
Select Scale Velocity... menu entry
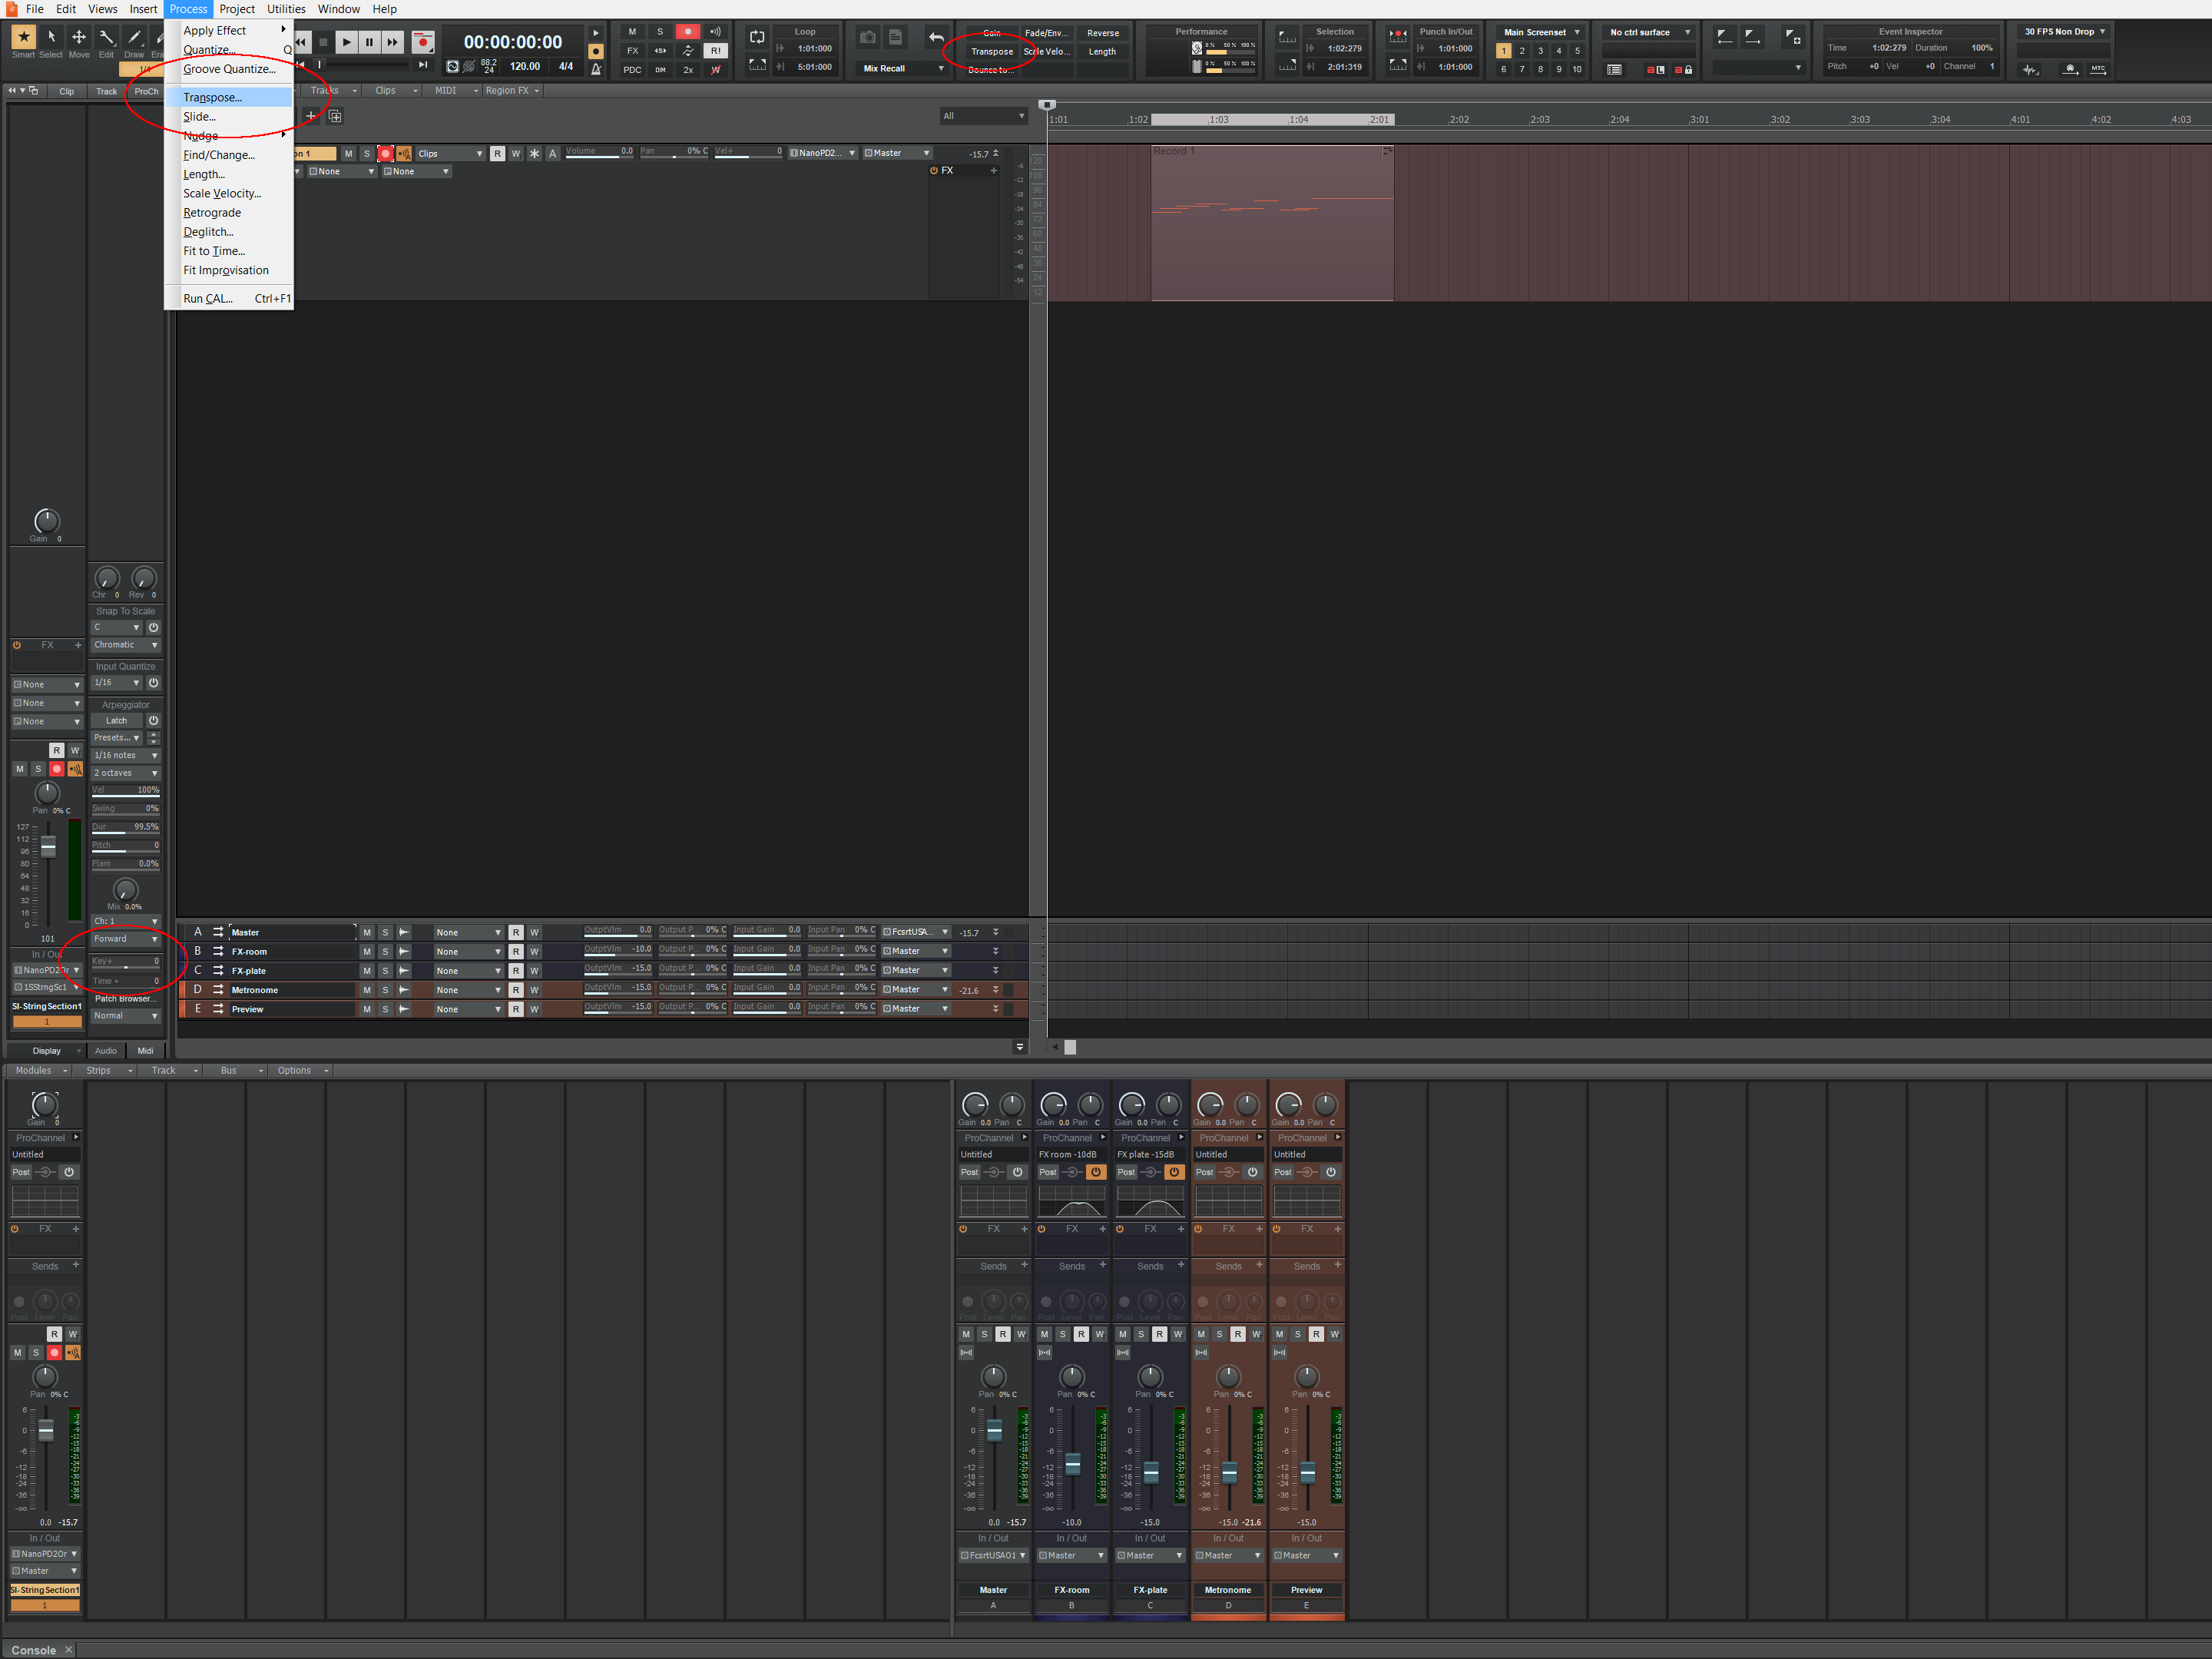222,193
